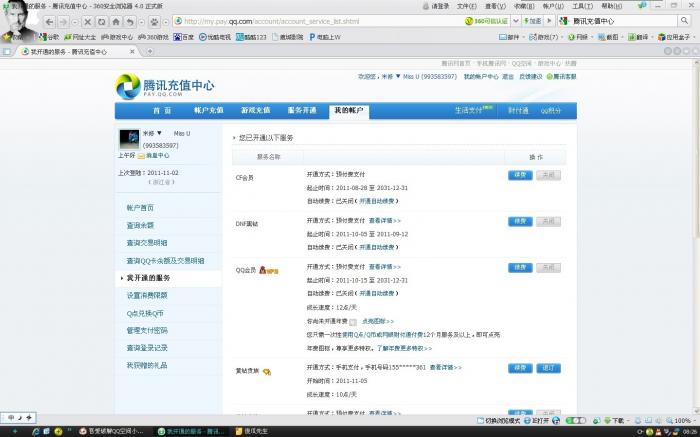Image resolution: width=700 pixels, height=437 pixels.
Task: Open the 文件(F) menu
Action: click(467, 6)
